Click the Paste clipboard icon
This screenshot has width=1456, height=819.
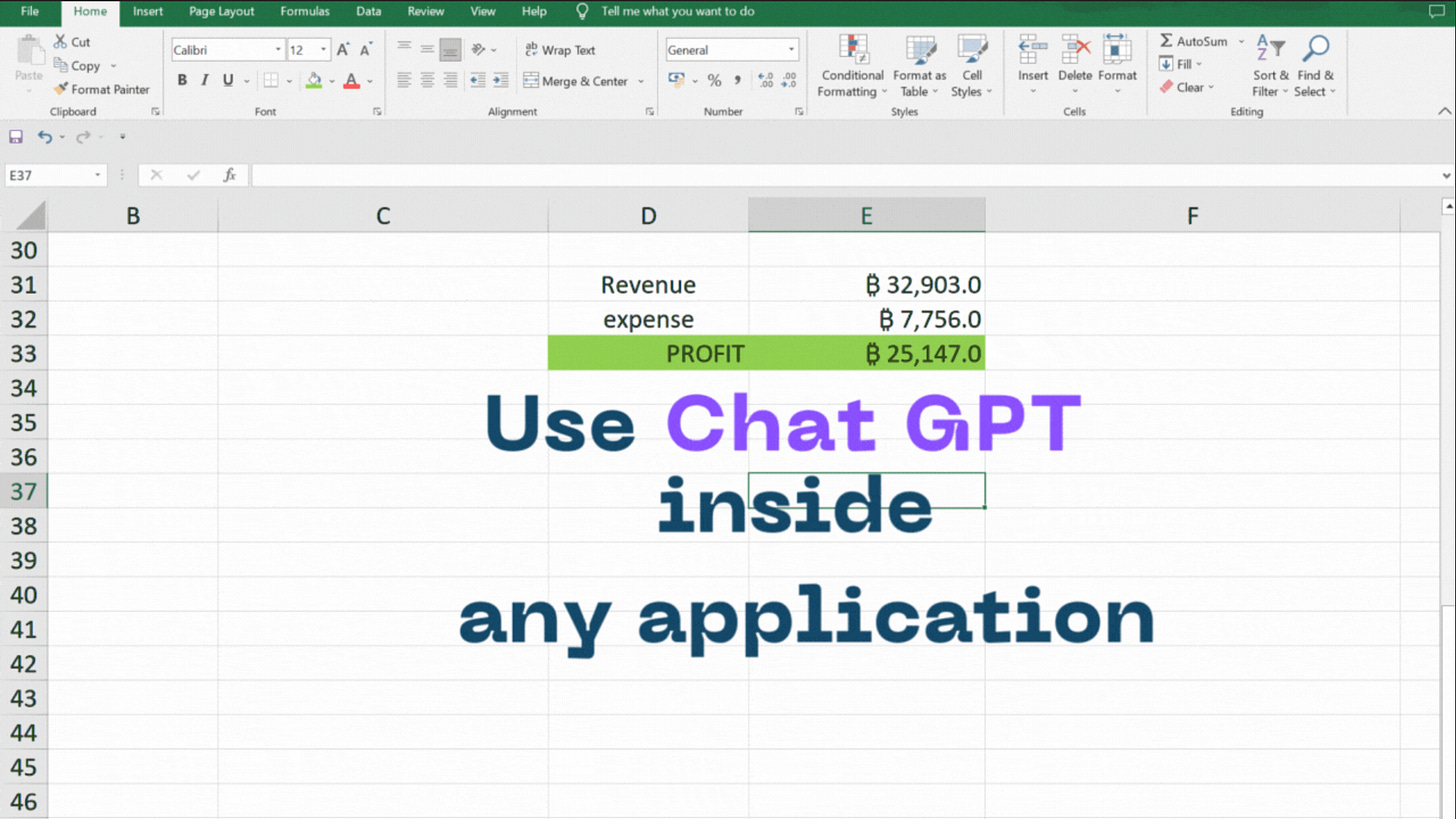tap(29, 50)
